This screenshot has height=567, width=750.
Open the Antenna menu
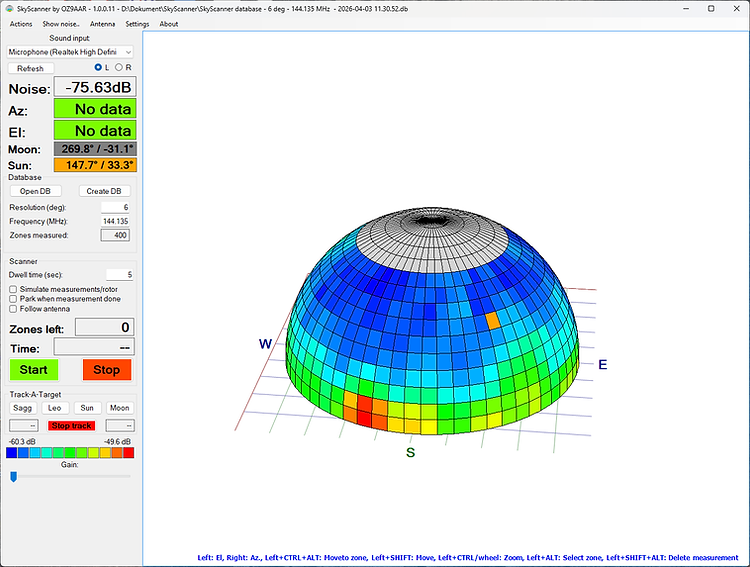tap(102, 23)
